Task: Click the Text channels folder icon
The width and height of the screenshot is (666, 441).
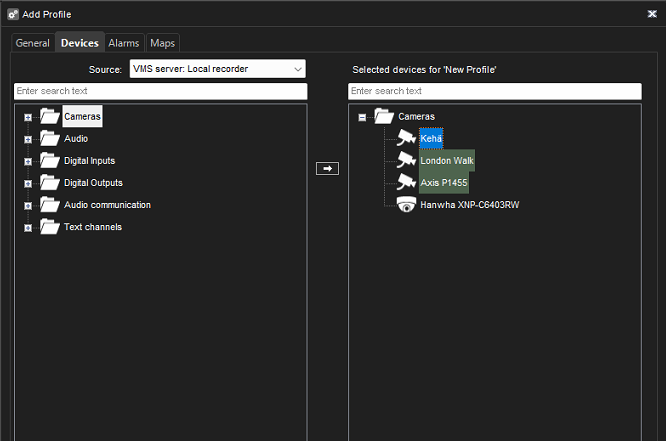Action: pyautogui.click(x=50, y=226)
